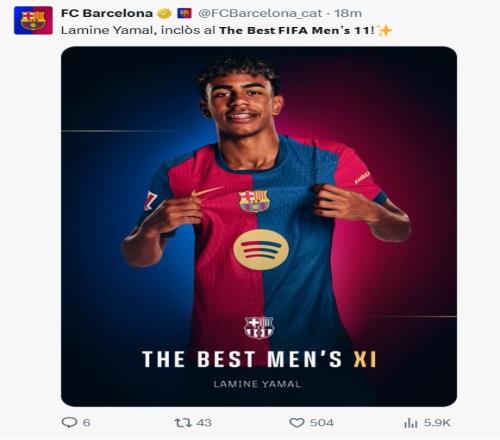
Task: Click the small Barça affiliate badge beside name
Action: click(x=184, y=13)
